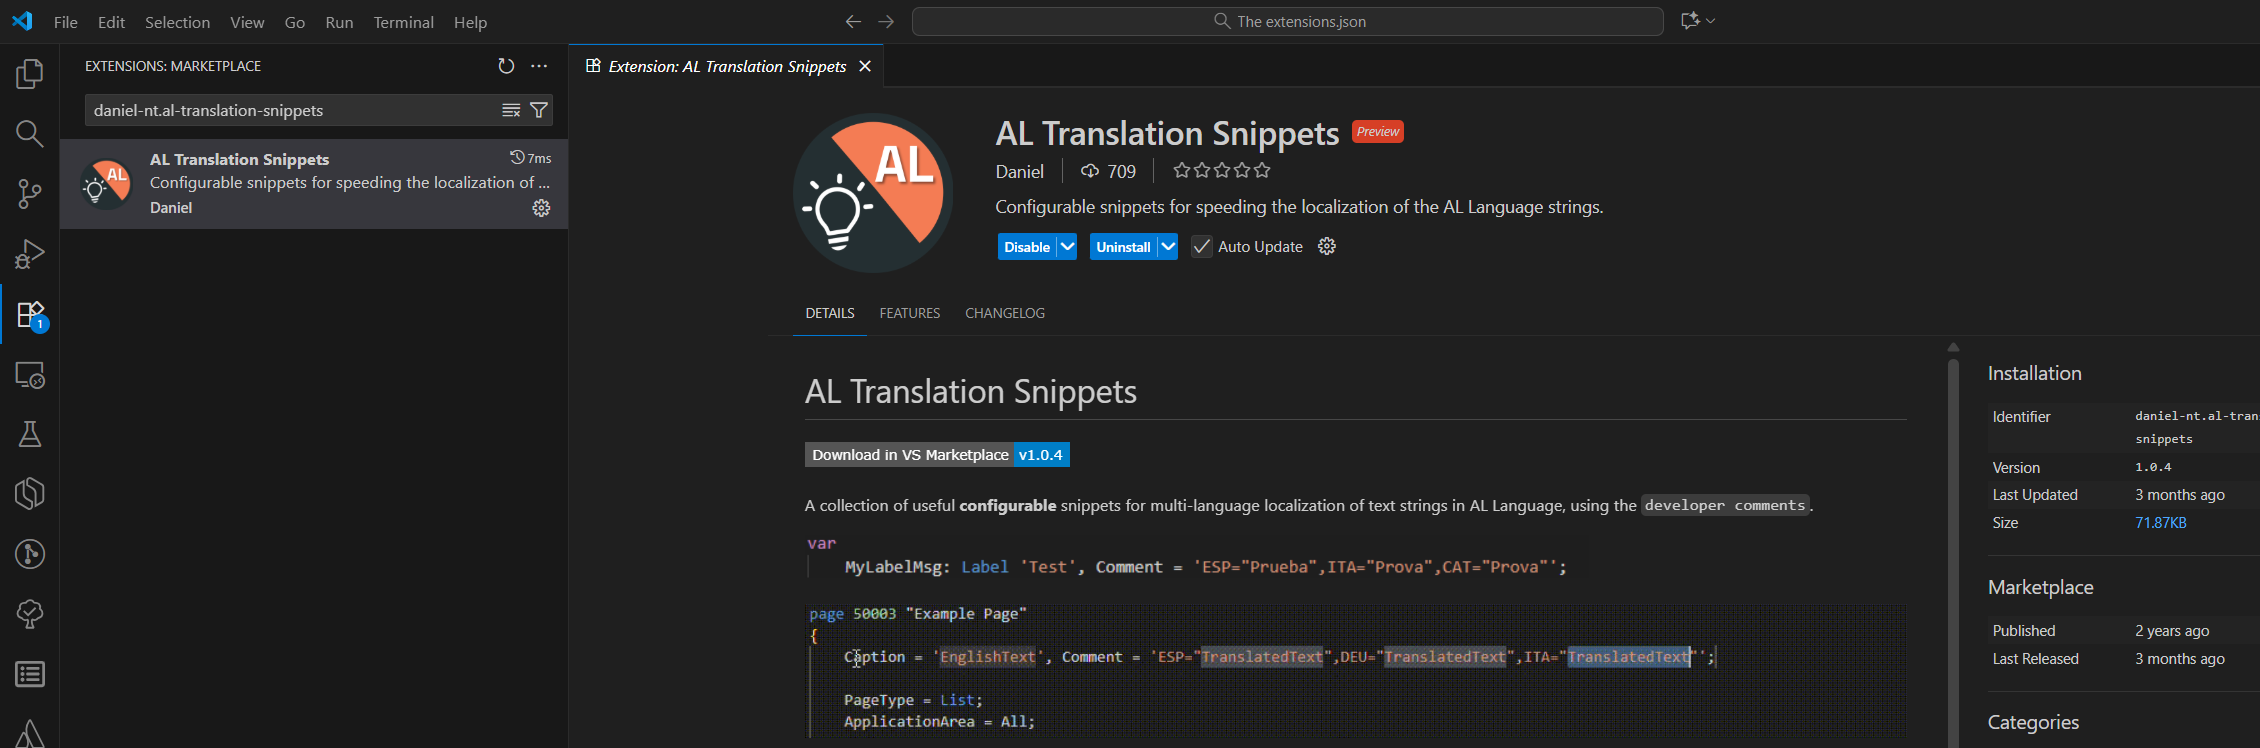Click the 'developer comments' inline code text

point(1725,505)
